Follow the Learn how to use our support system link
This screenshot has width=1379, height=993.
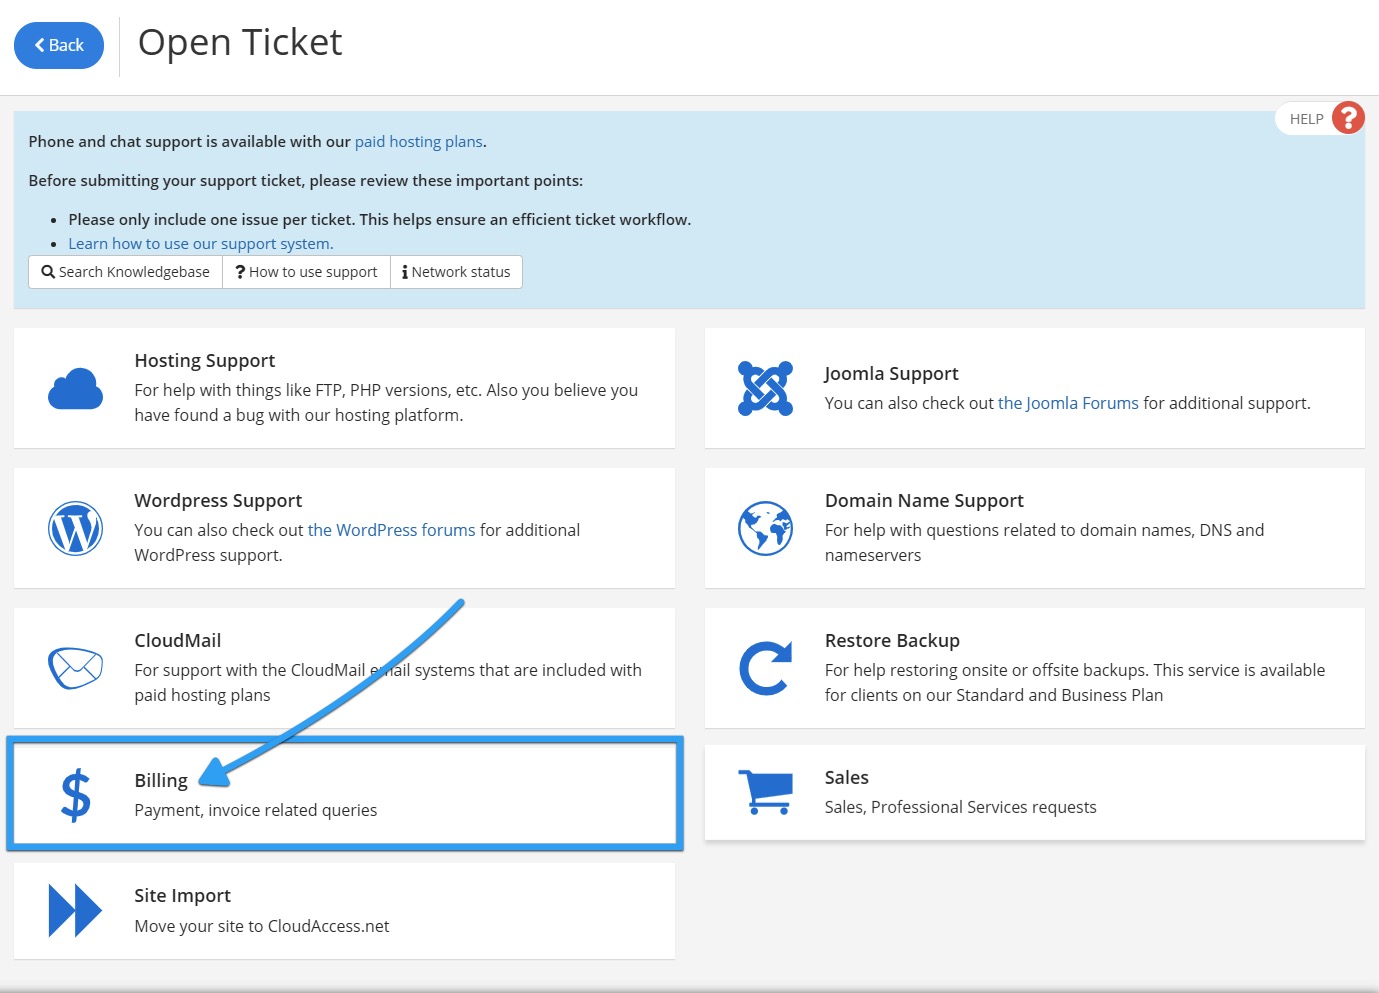click(x=200, y=243)
